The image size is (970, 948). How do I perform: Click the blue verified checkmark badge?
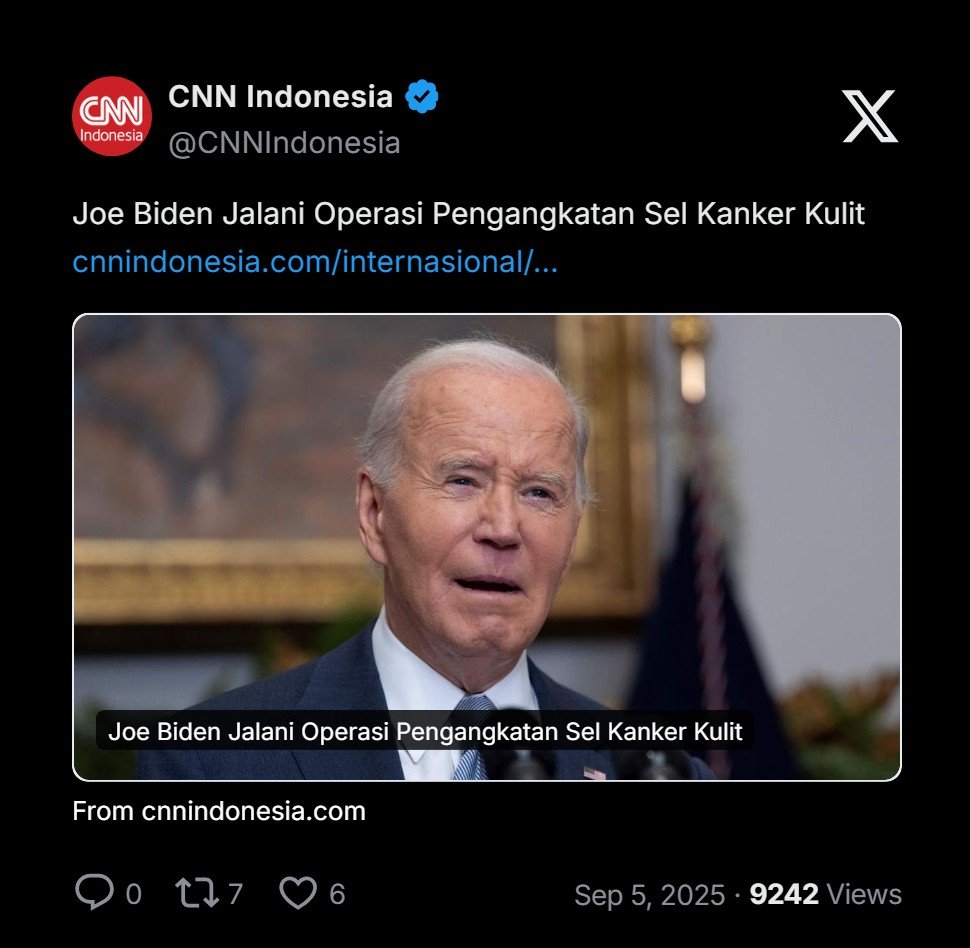pyautogui.click(x=422, y=97)
